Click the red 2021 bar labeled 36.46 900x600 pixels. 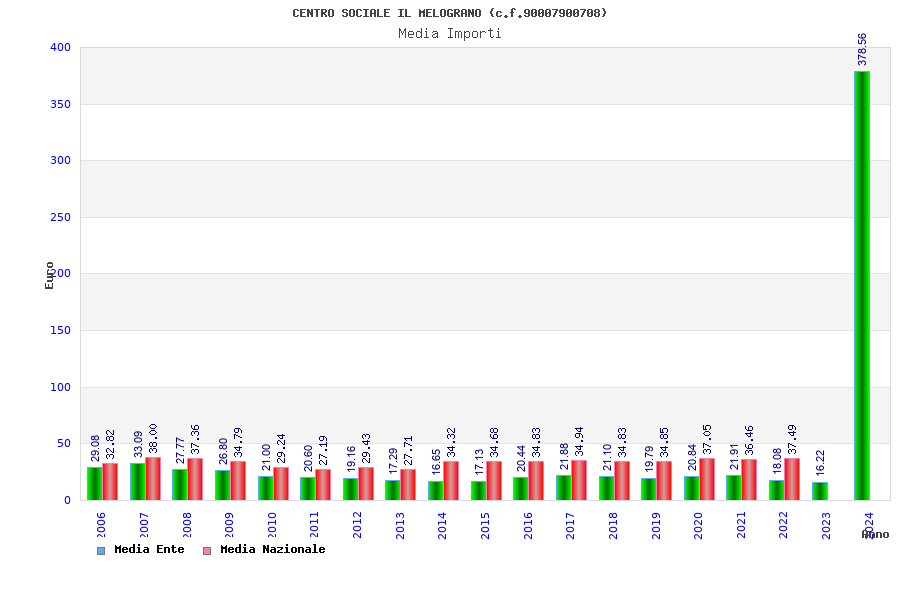(749, 479)
